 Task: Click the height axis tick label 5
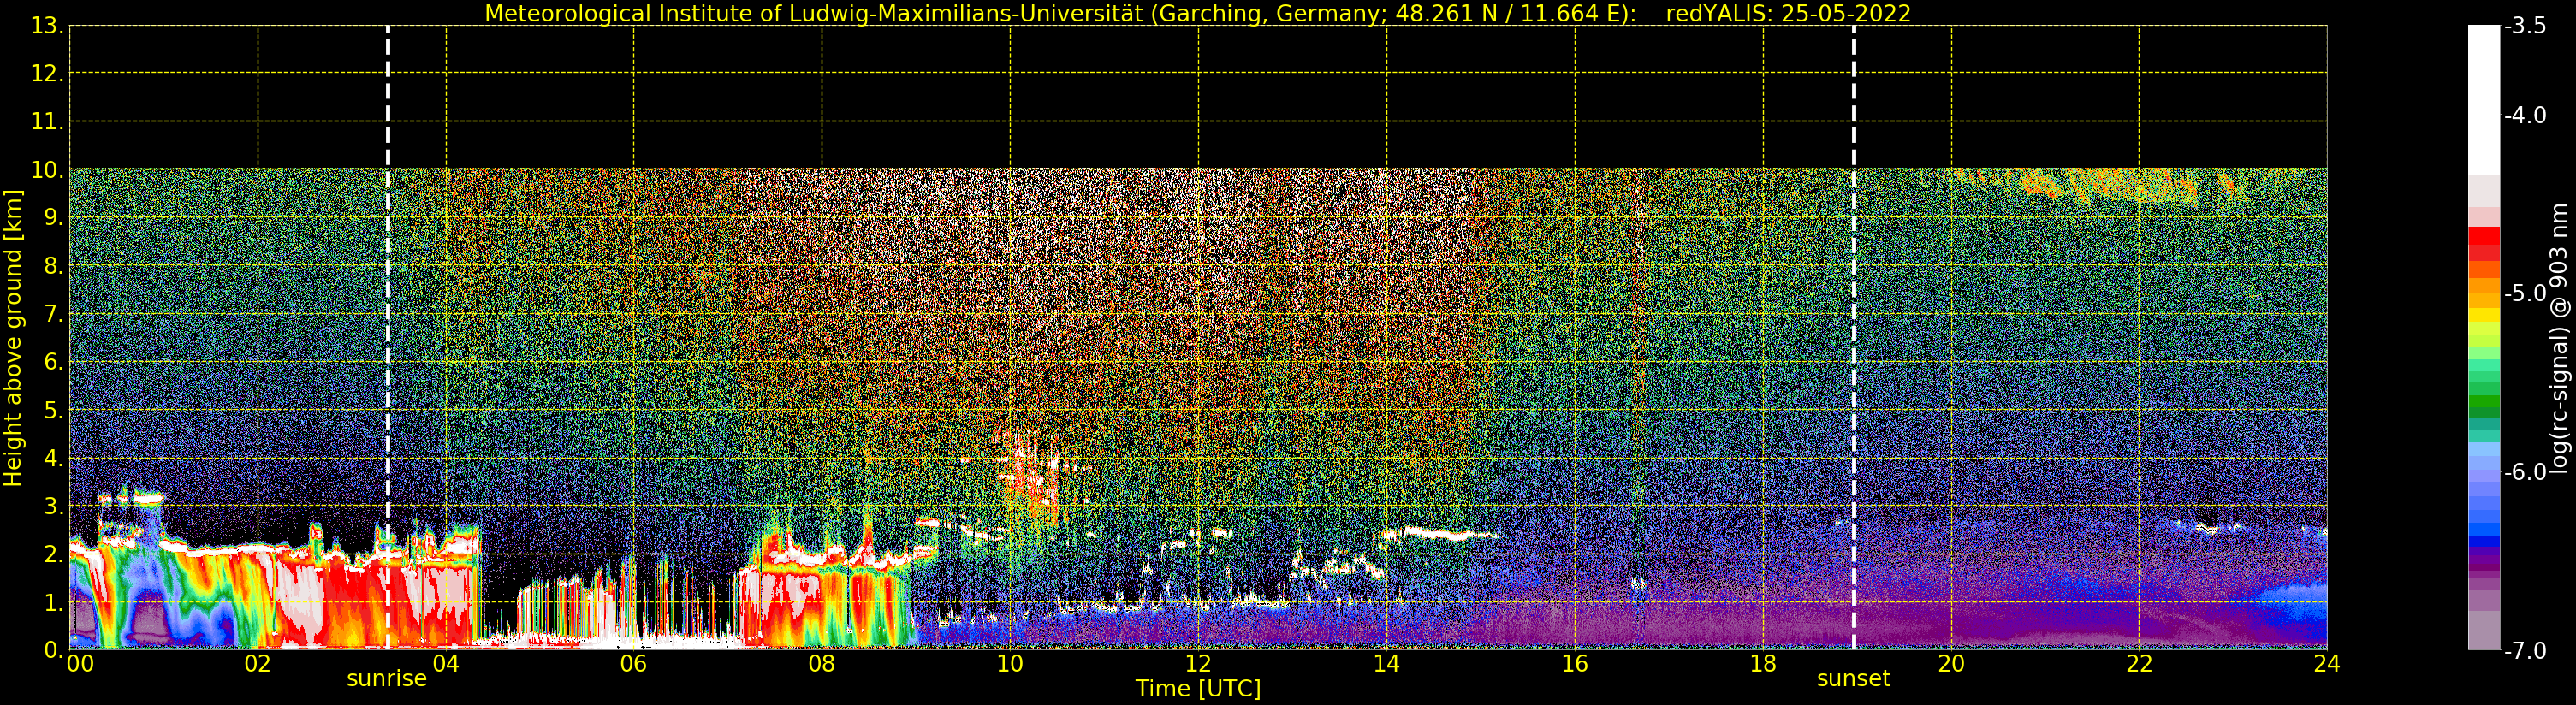click(x=52, y=410)
